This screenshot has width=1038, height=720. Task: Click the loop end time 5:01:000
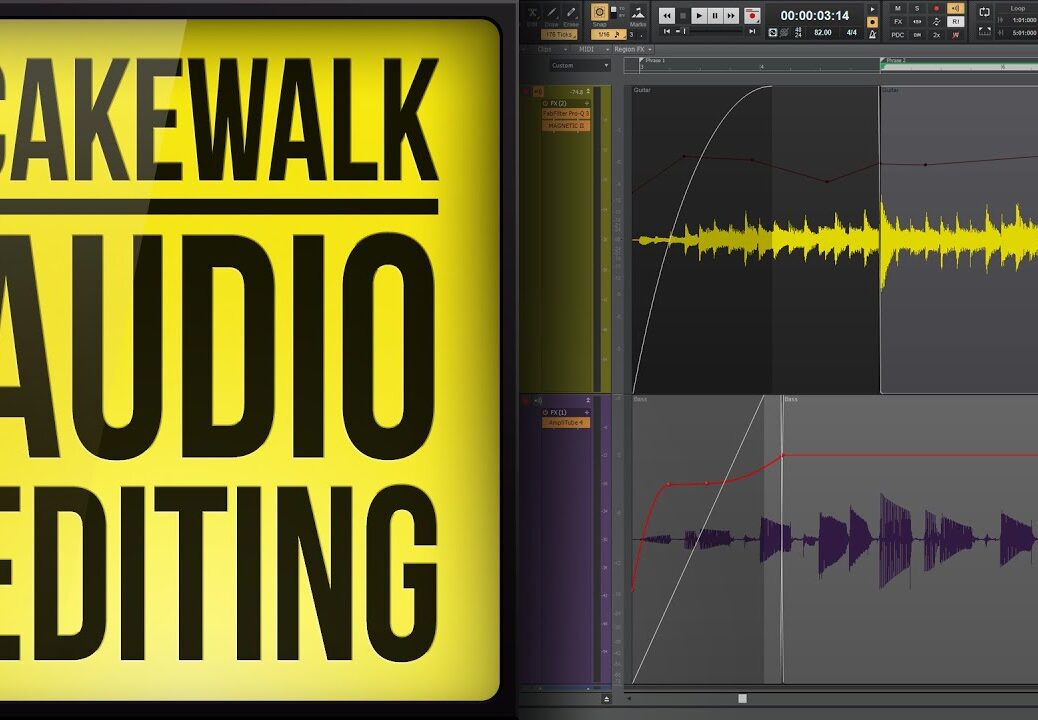click(x=1025, y=32)
